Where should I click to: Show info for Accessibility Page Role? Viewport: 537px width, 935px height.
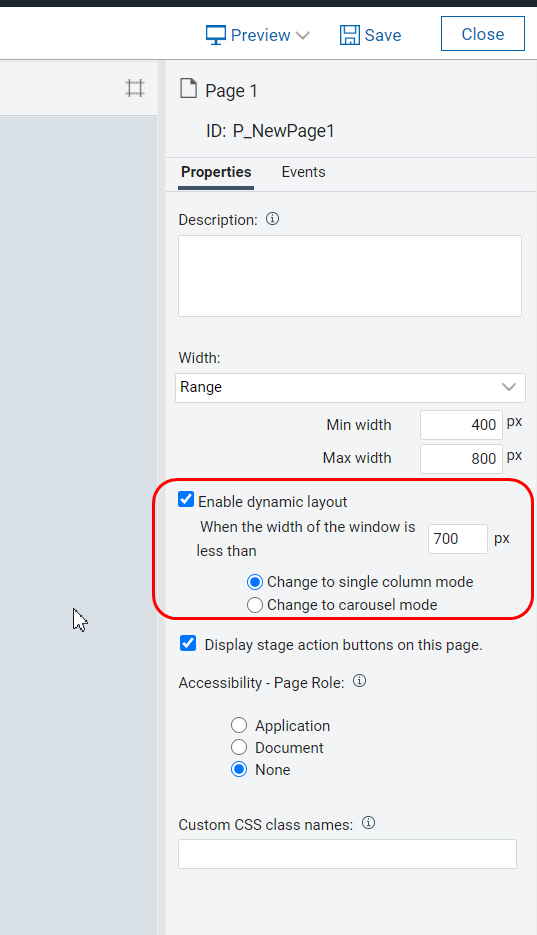[359, 681]
